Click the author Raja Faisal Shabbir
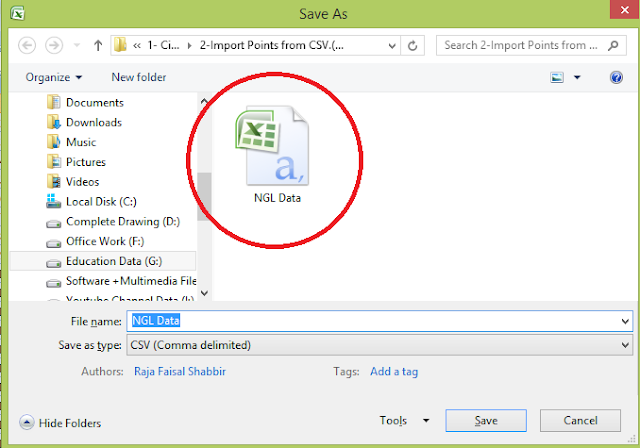The height and width of the screenshot is (448, 640). [x=180, y=371]
